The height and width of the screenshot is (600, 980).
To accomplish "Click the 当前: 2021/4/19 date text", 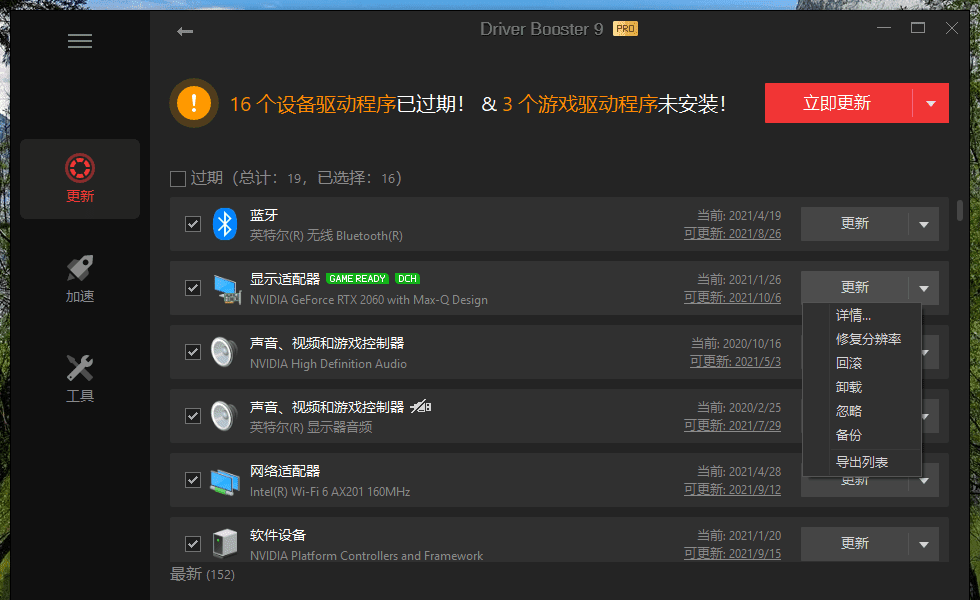I will (x=739, y=216).
